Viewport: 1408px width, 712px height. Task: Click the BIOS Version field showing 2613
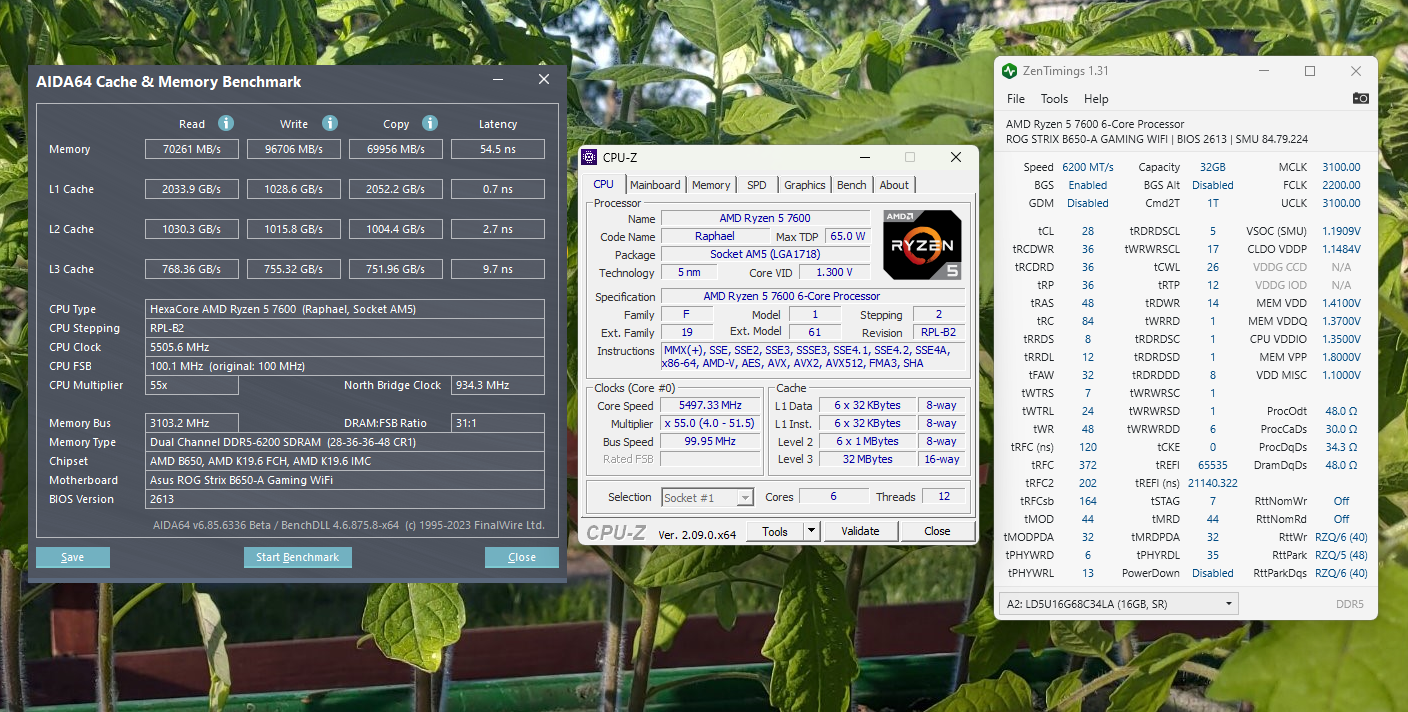click(x=346, y=499)
